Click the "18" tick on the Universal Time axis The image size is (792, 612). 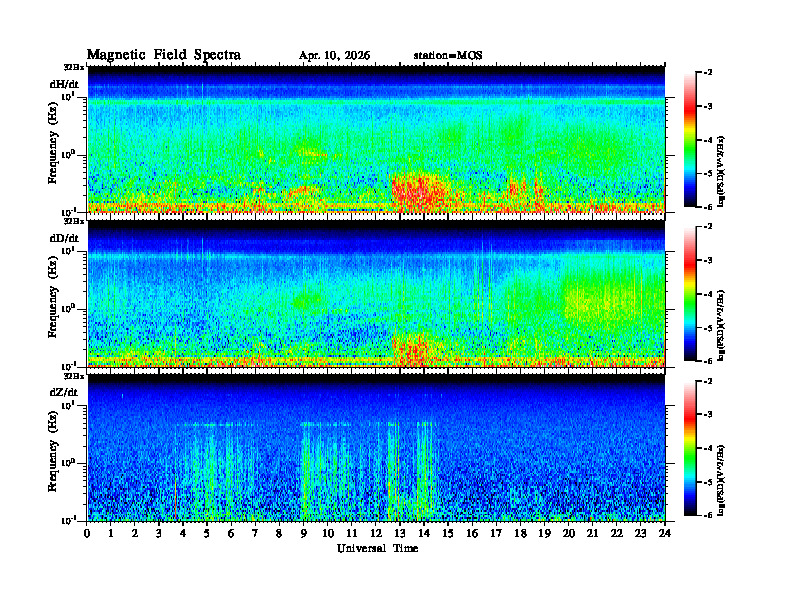pyautogui.click(x=520, y=534)
